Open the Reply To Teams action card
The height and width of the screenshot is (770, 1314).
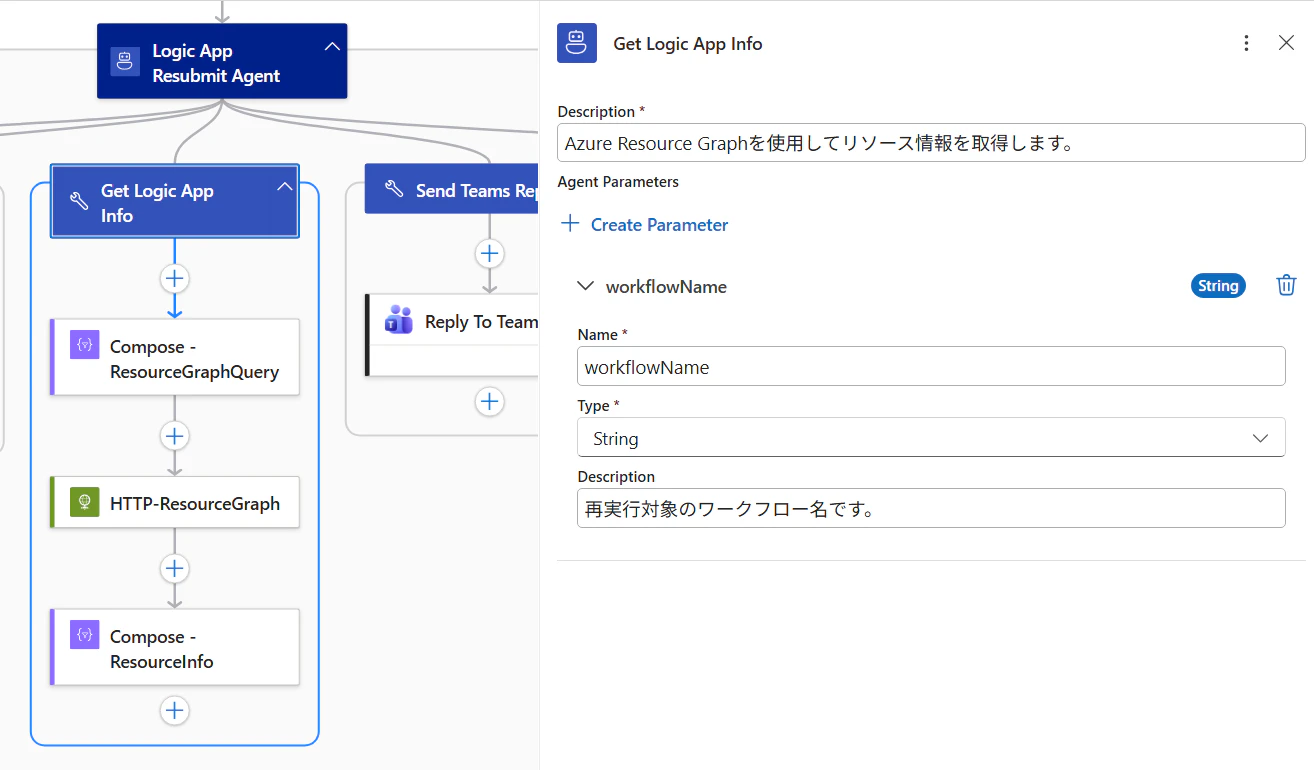pos(453,335)
